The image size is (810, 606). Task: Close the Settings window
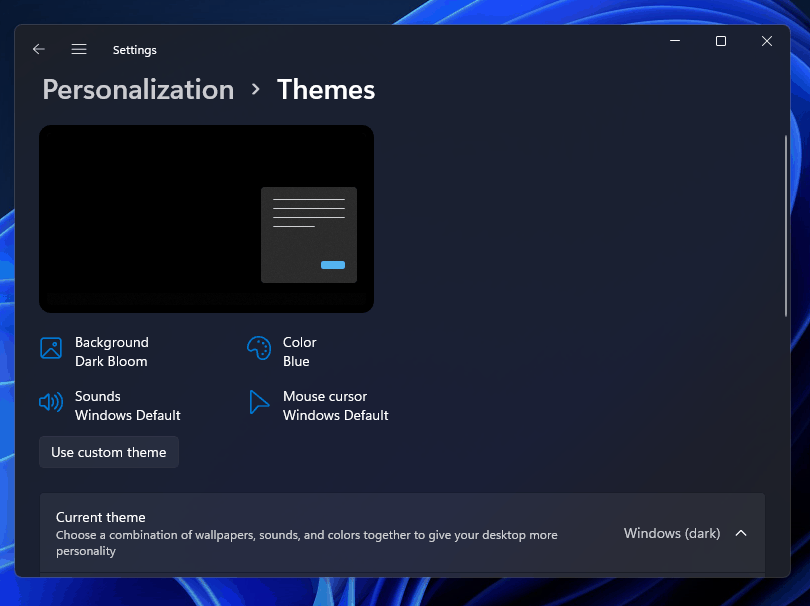(x=767, y=41)
